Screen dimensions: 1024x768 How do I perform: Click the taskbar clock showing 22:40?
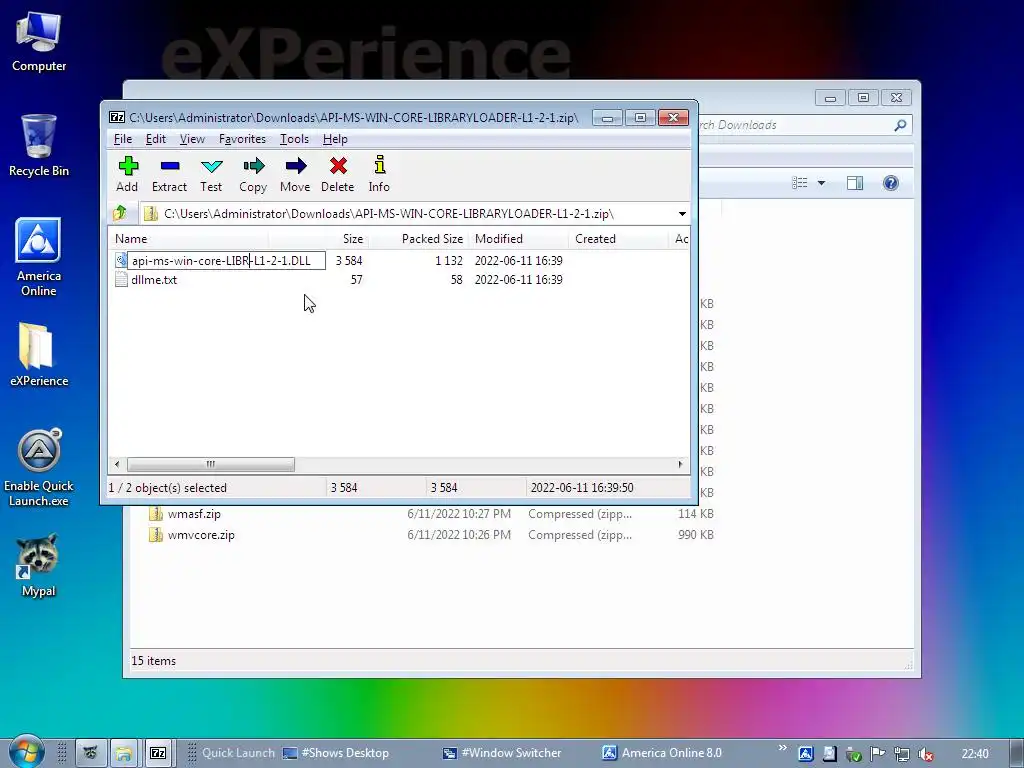[975, 754]
